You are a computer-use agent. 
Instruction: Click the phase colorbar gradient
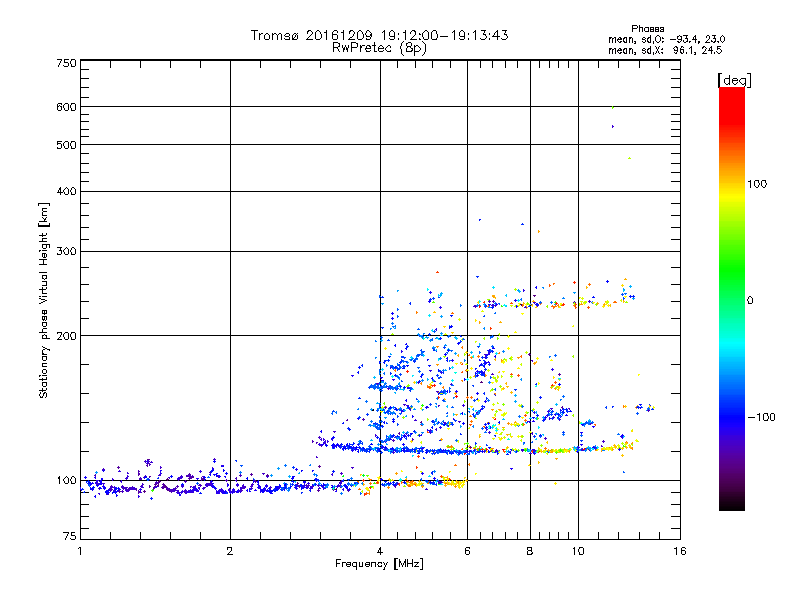(x=732, y=298)
